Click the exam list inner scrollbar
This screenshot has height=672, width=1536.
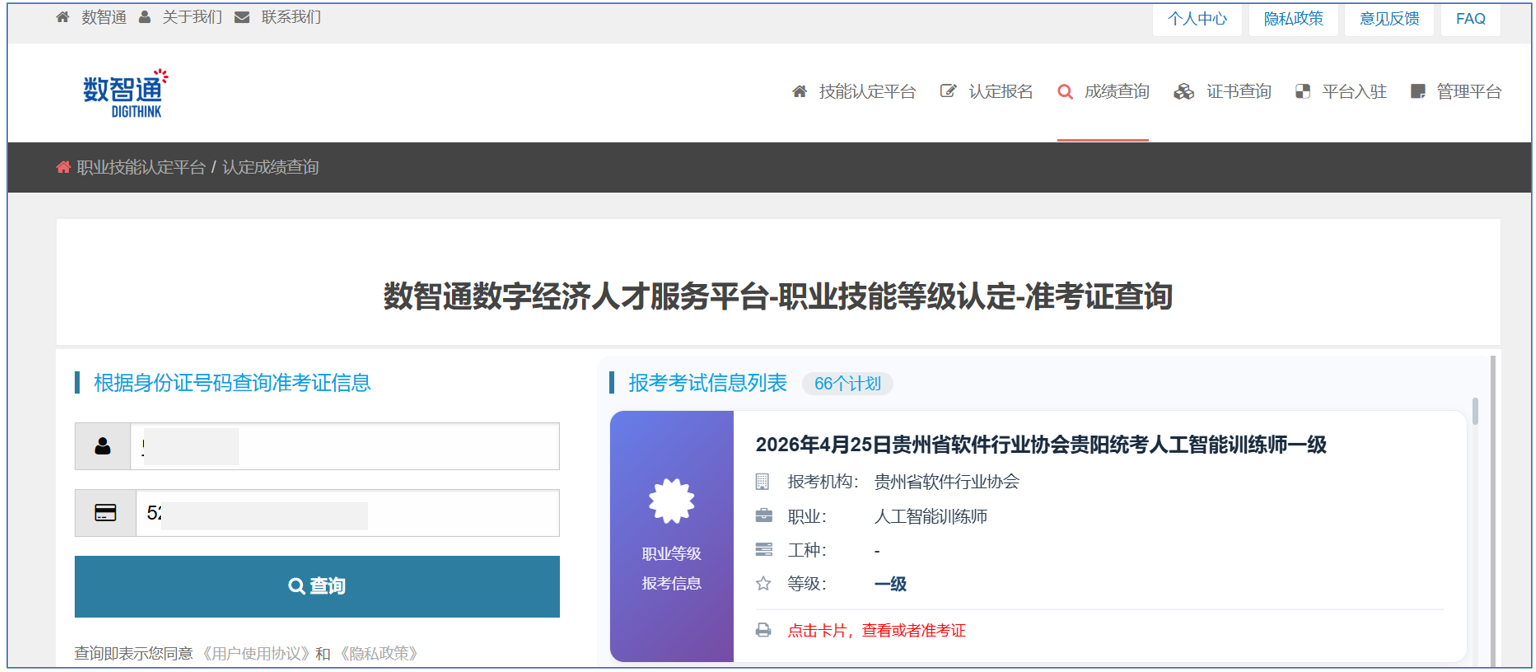point(1475,412)
